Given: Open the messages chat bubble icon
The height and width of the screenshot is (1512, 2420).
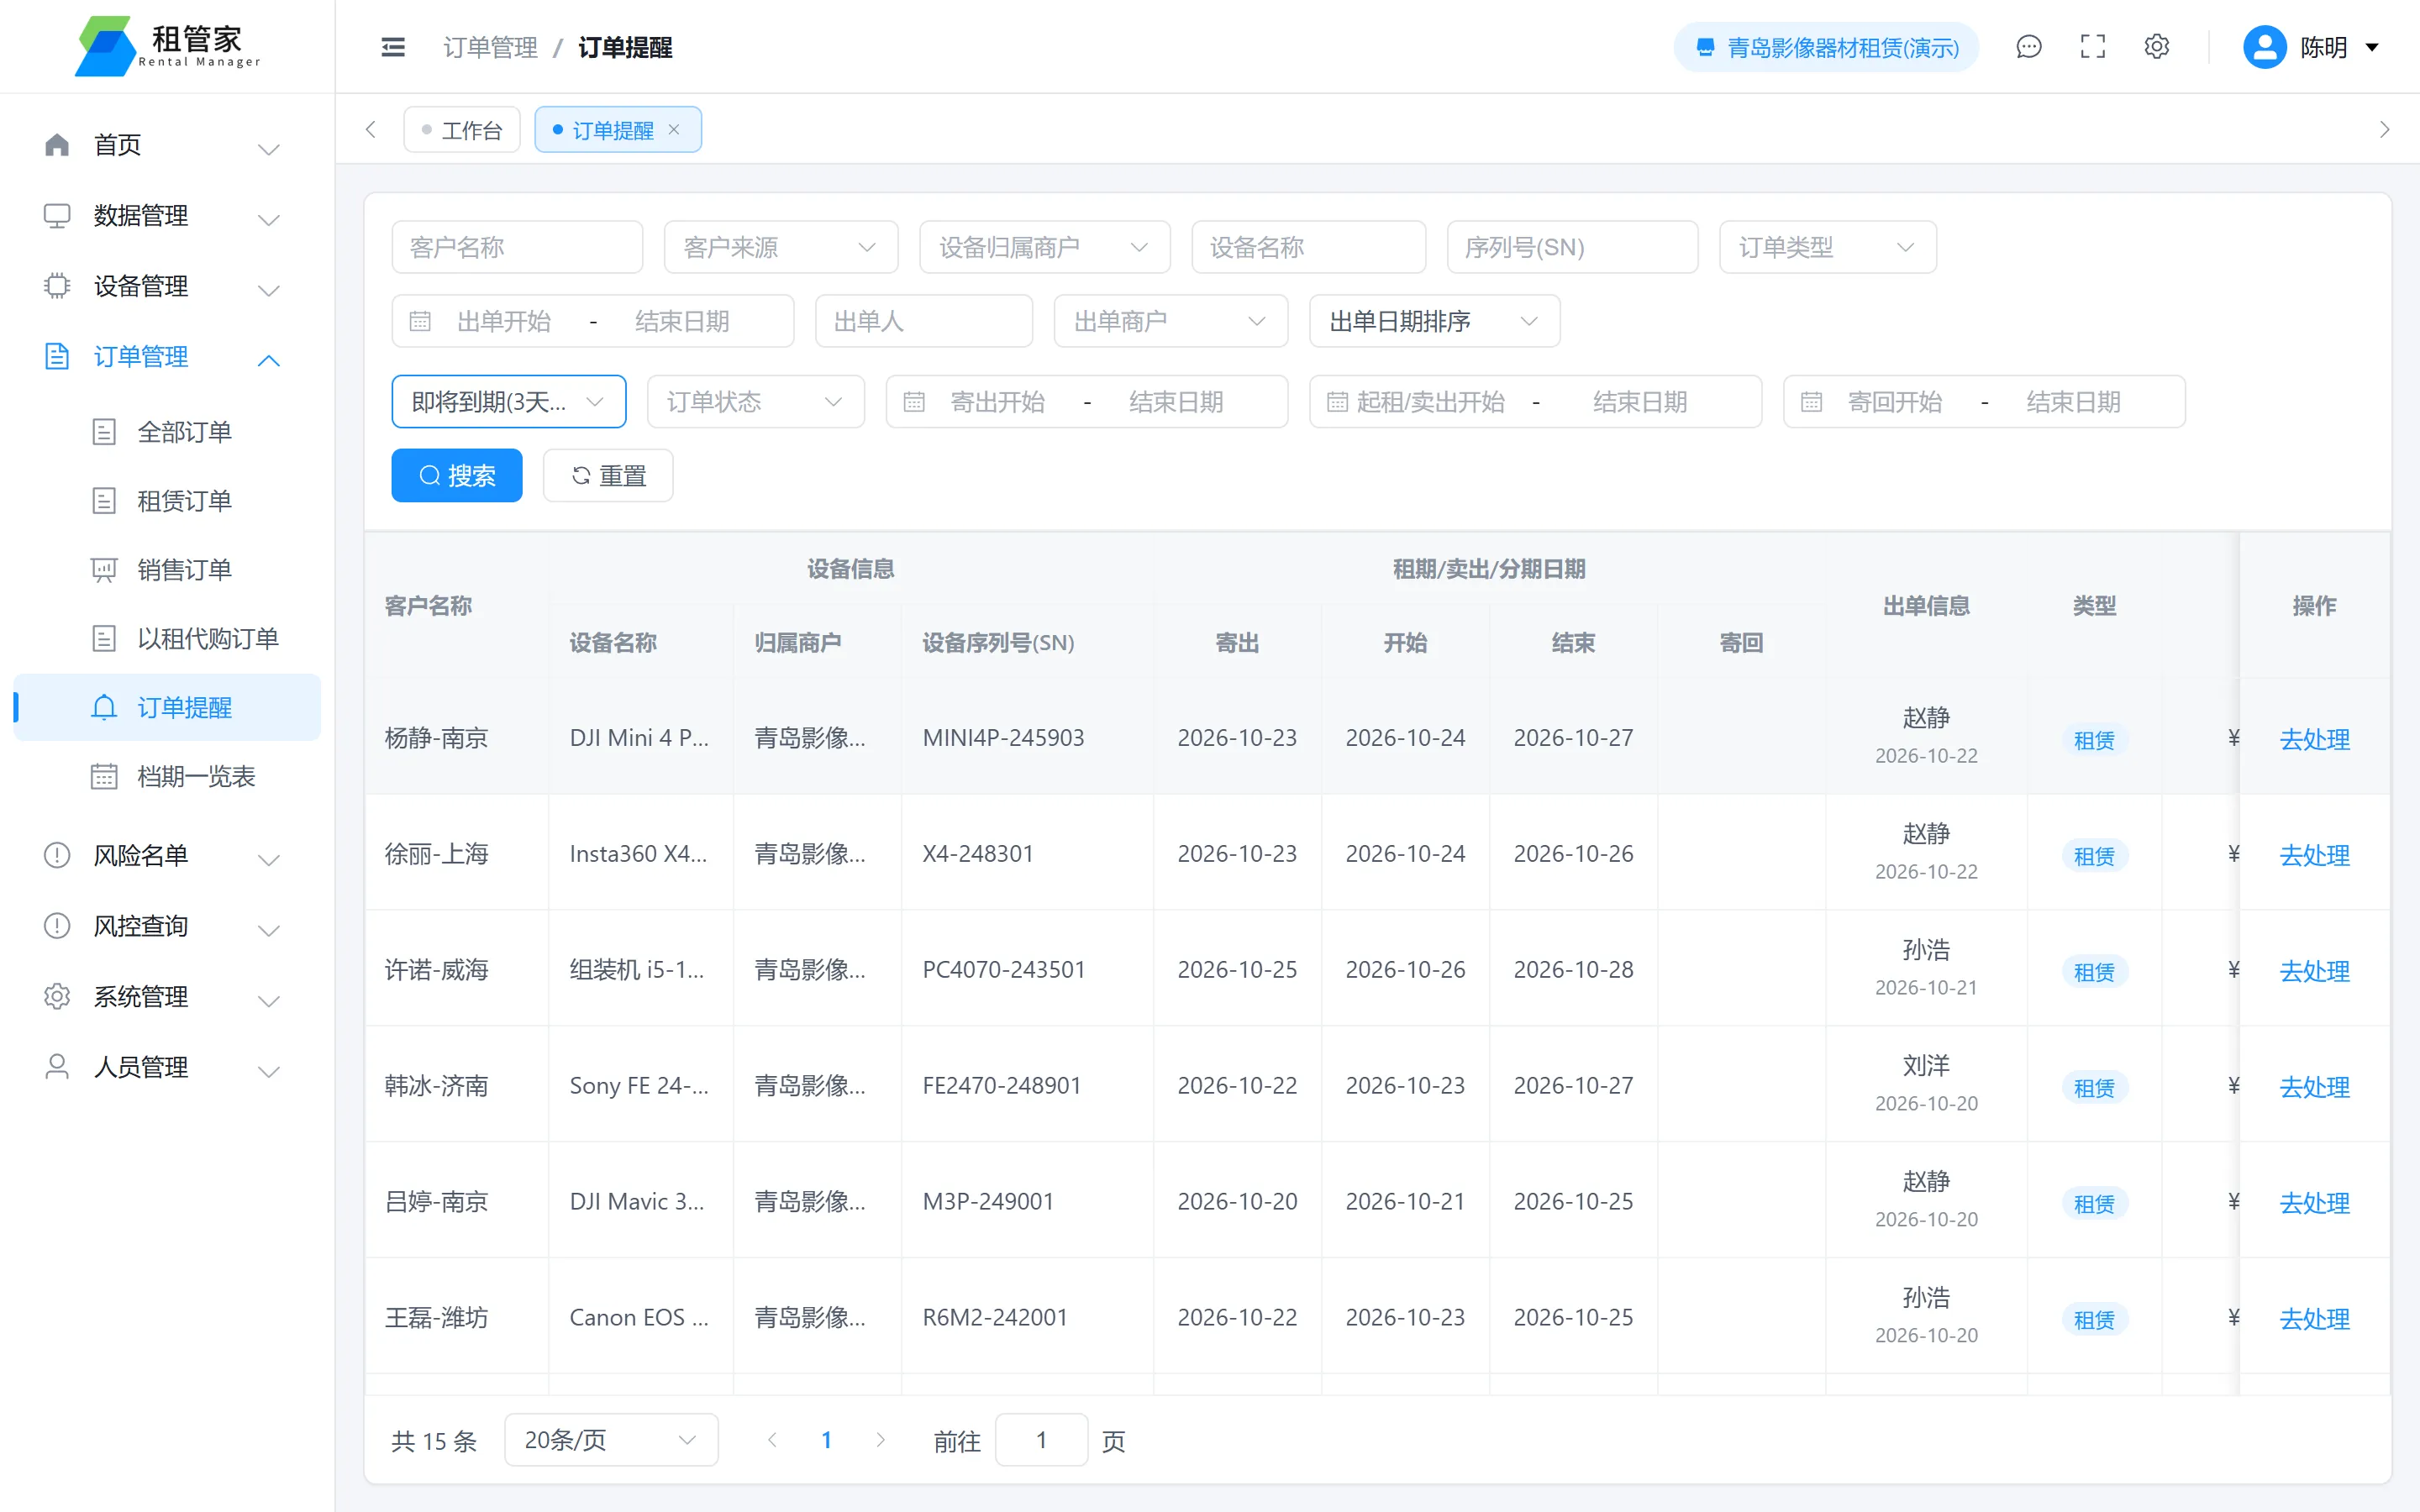Looking at the screenshot, I should pos(2029,47).
